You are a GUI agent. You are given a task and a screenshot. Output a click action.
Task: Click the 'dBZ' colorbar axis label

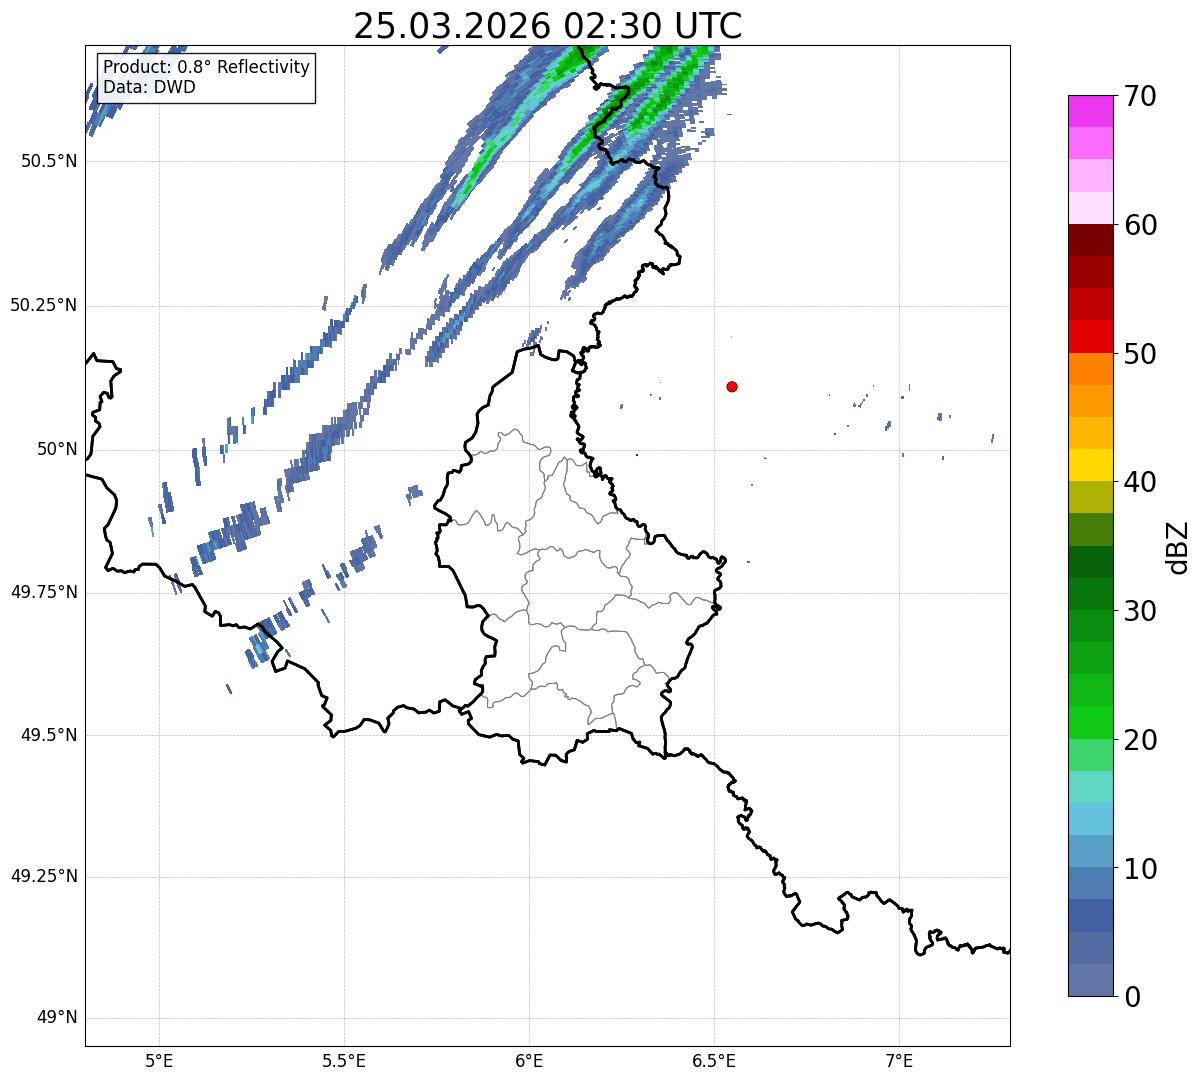(1179, 547)
